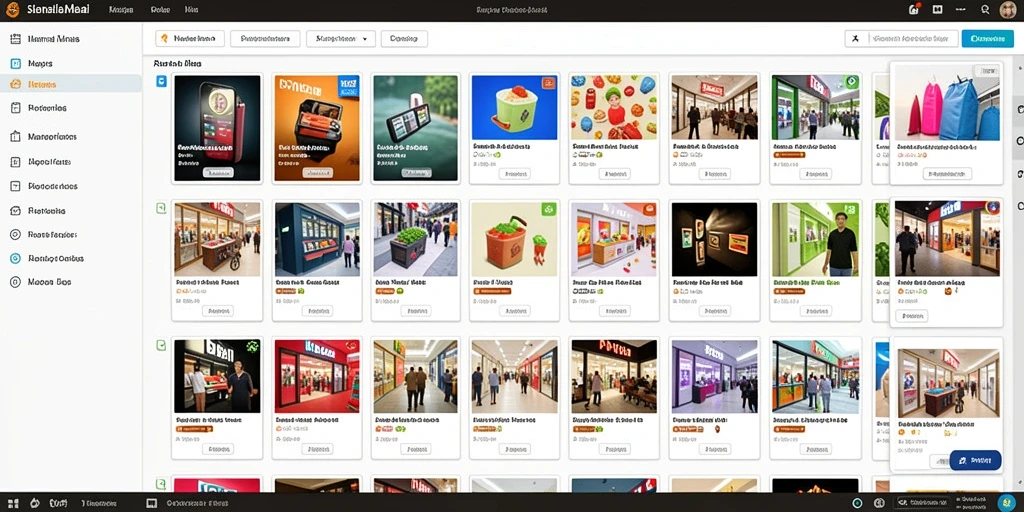Click the dark blue floating button bottom right
The width and height of the screenshot is (1024, 512).
pos(975,460)
